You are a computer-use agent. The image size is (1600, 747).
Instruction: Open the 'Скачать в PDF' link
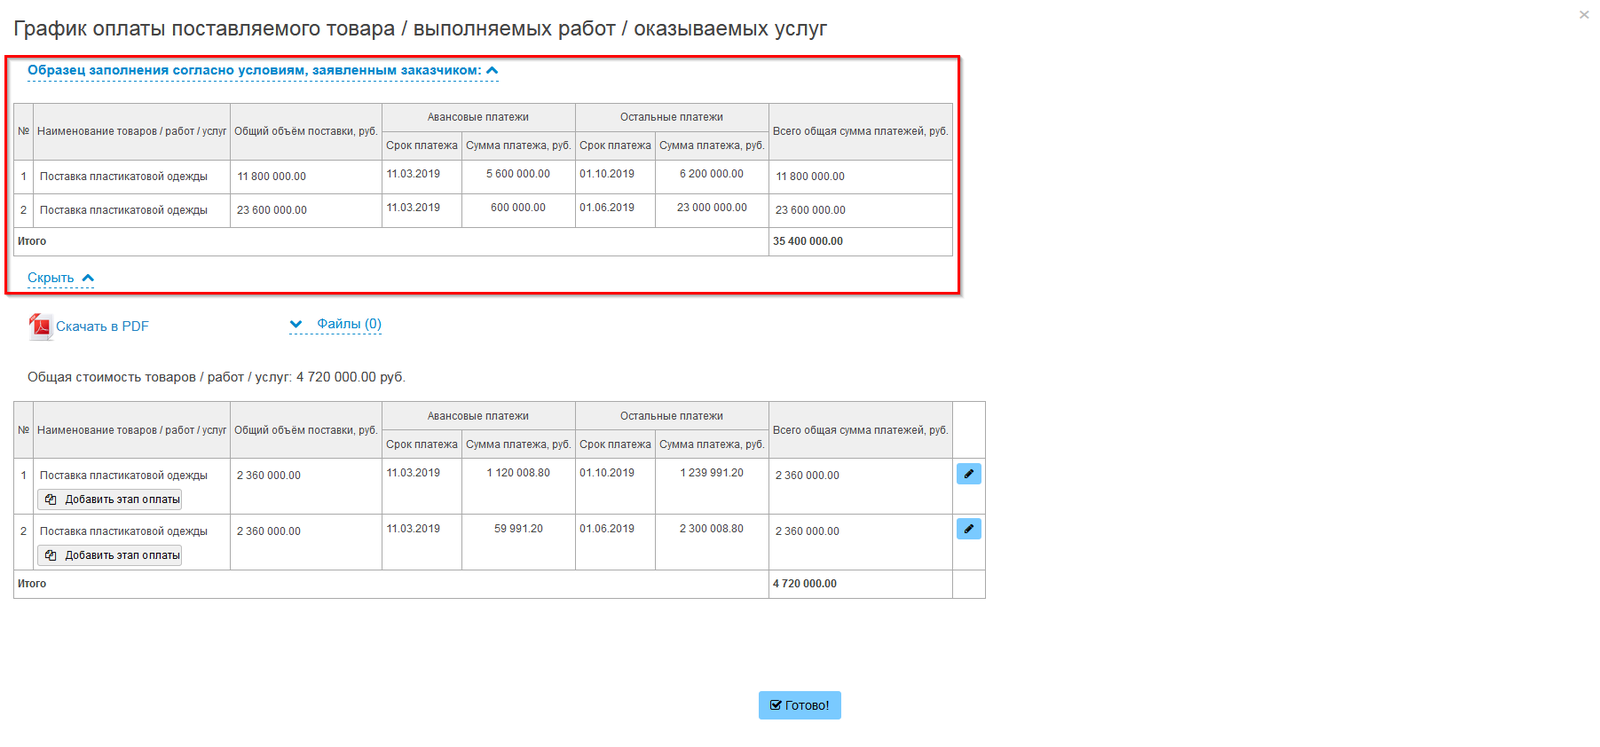coord(102,326)
